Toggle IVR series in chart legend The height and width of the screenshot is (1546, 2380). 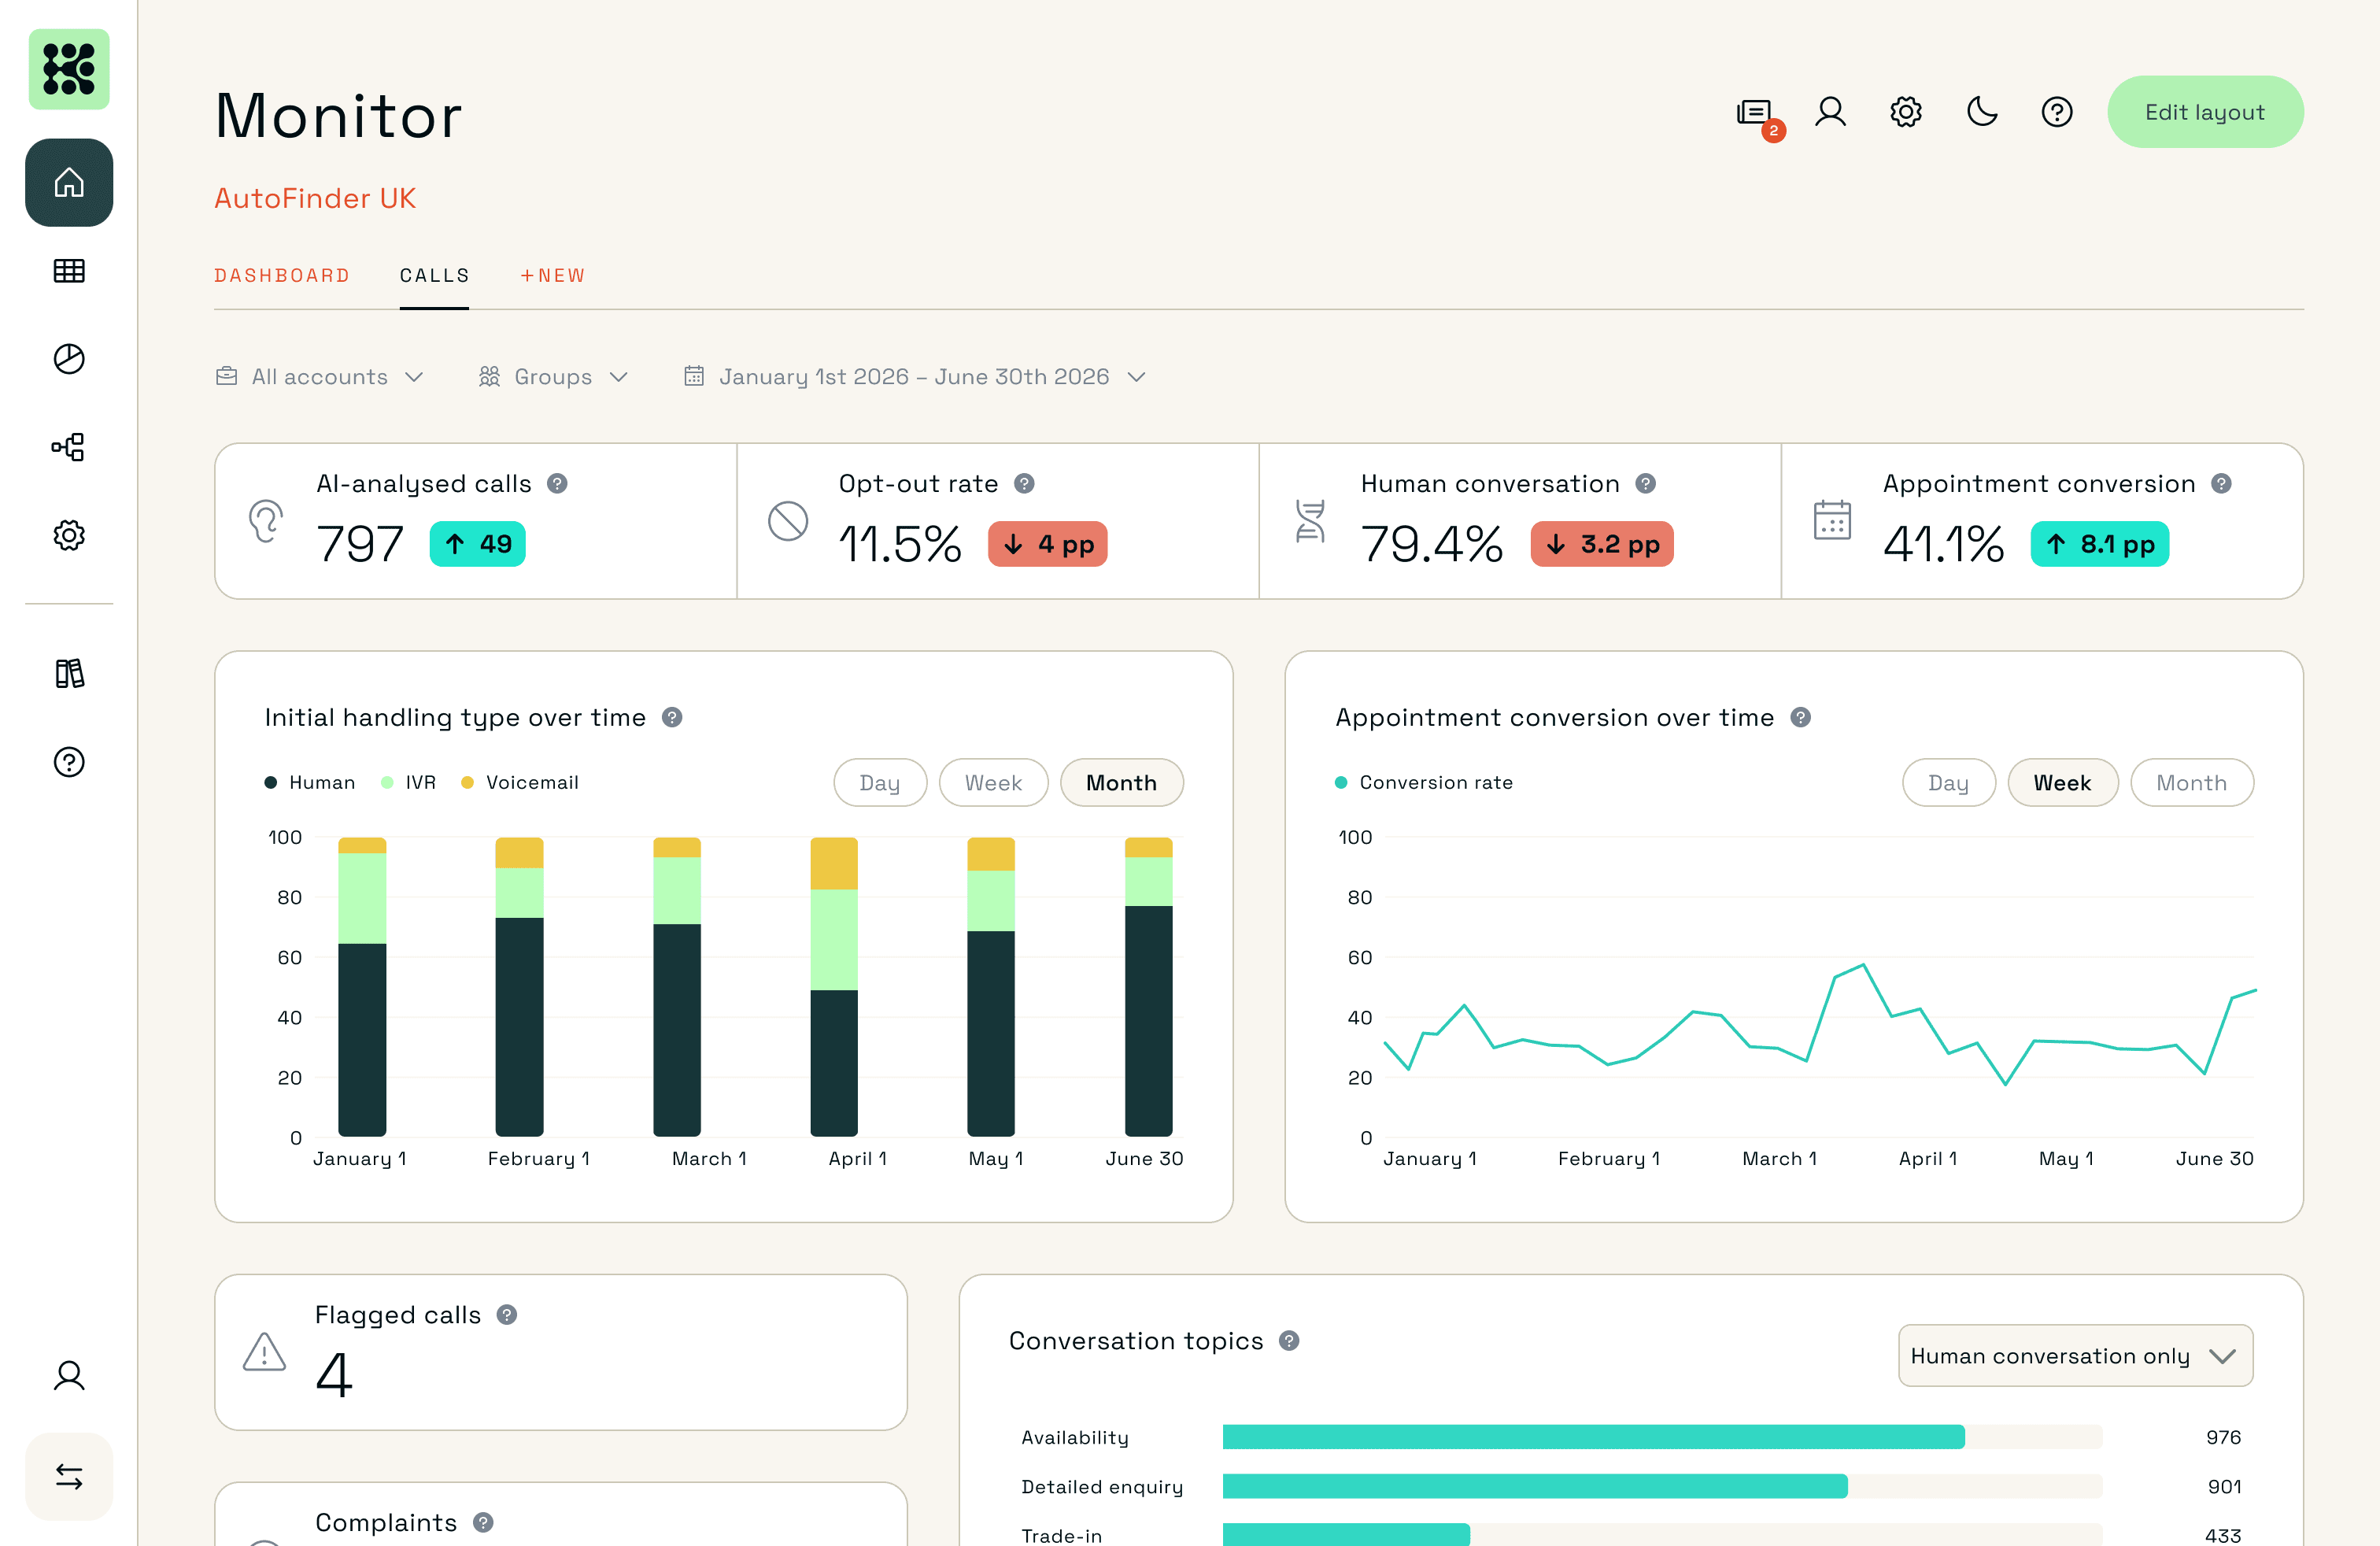coord(408,783)
